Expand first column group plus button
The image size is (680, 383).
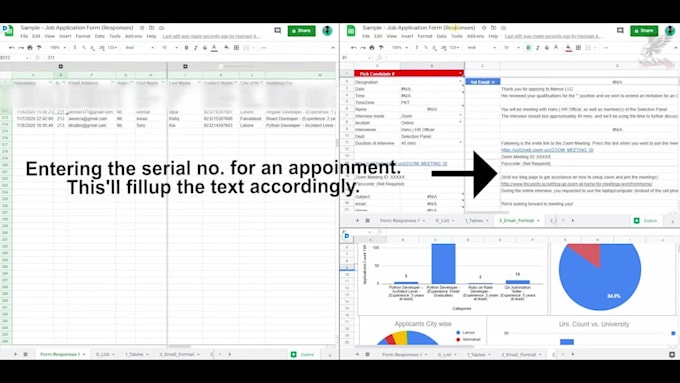point(61,66)
